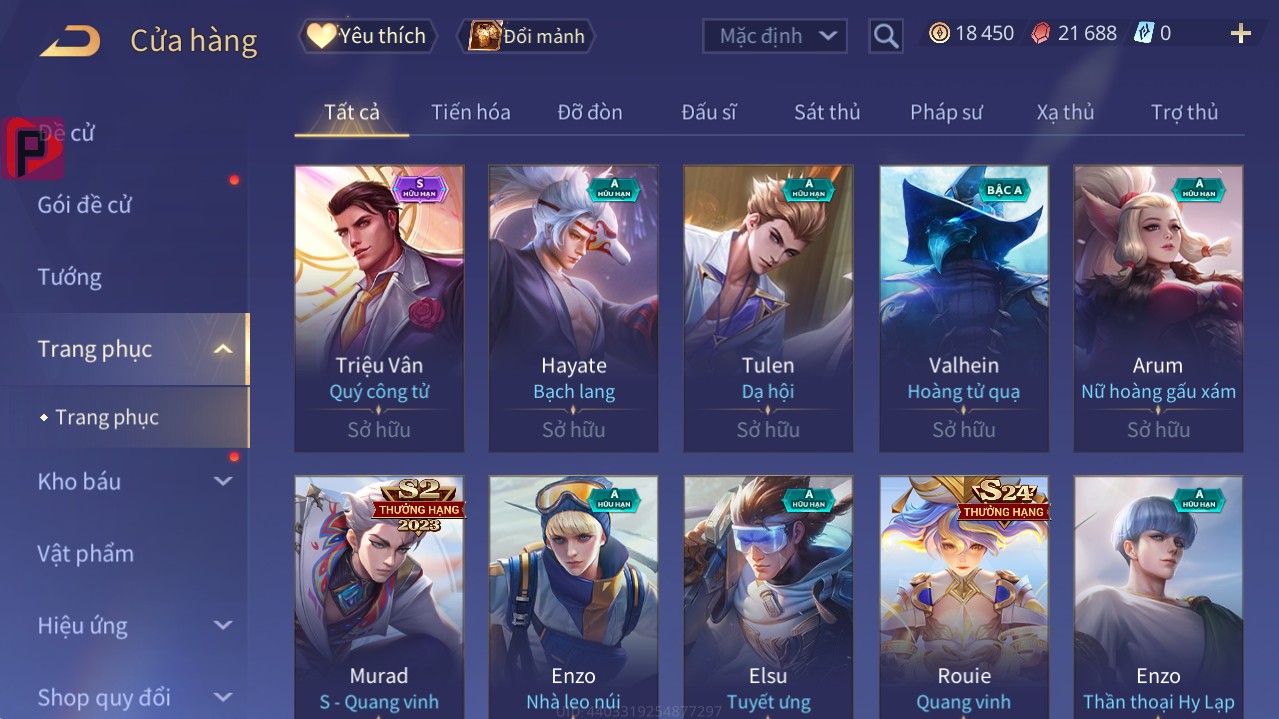Open the Mặc định sort dropdown
The image size is (1279, 719).
point(775,36)
